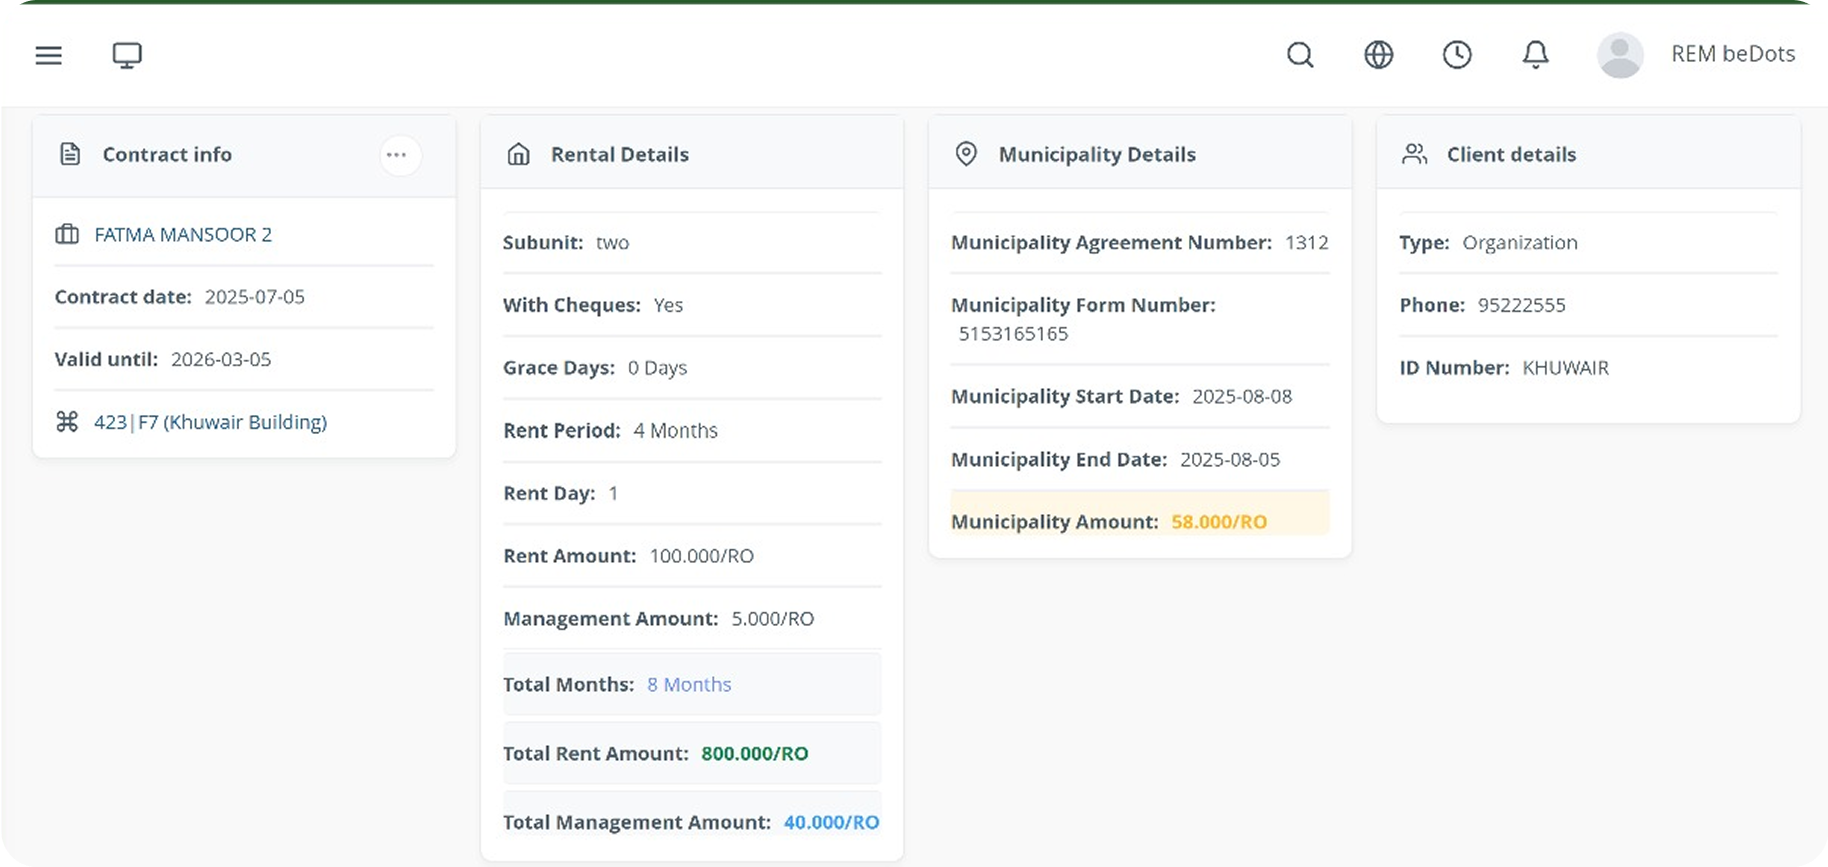Click the user avatar picture
1828x867 pixels.
coord(1620,55)
